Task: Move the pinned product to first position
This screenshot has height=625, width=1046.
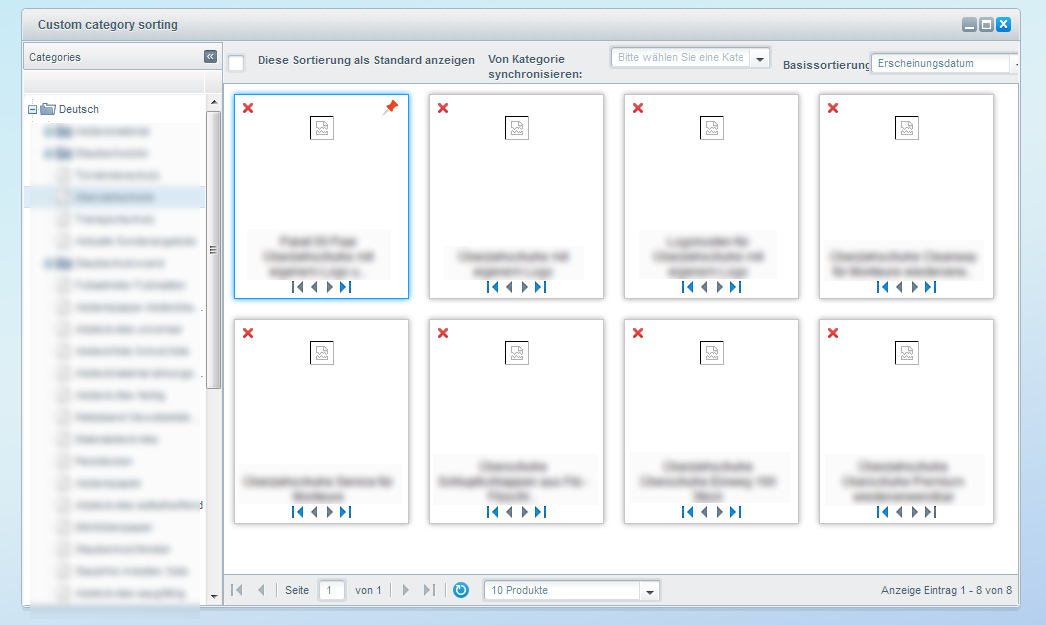Action: (x=297, y=287)
